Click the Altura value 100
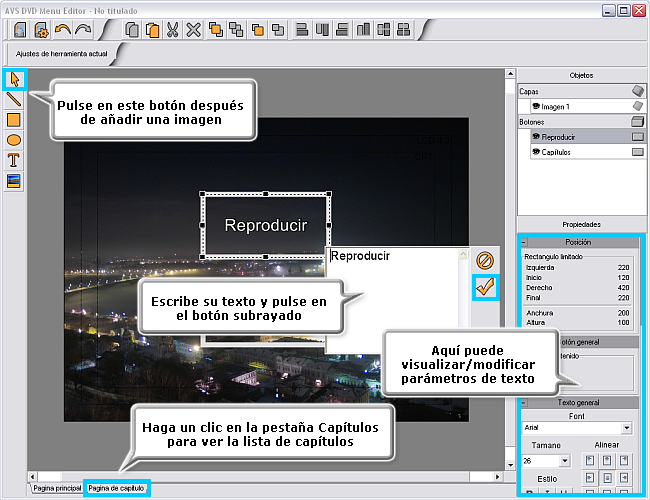650x500 pixels. coord(623,323)
